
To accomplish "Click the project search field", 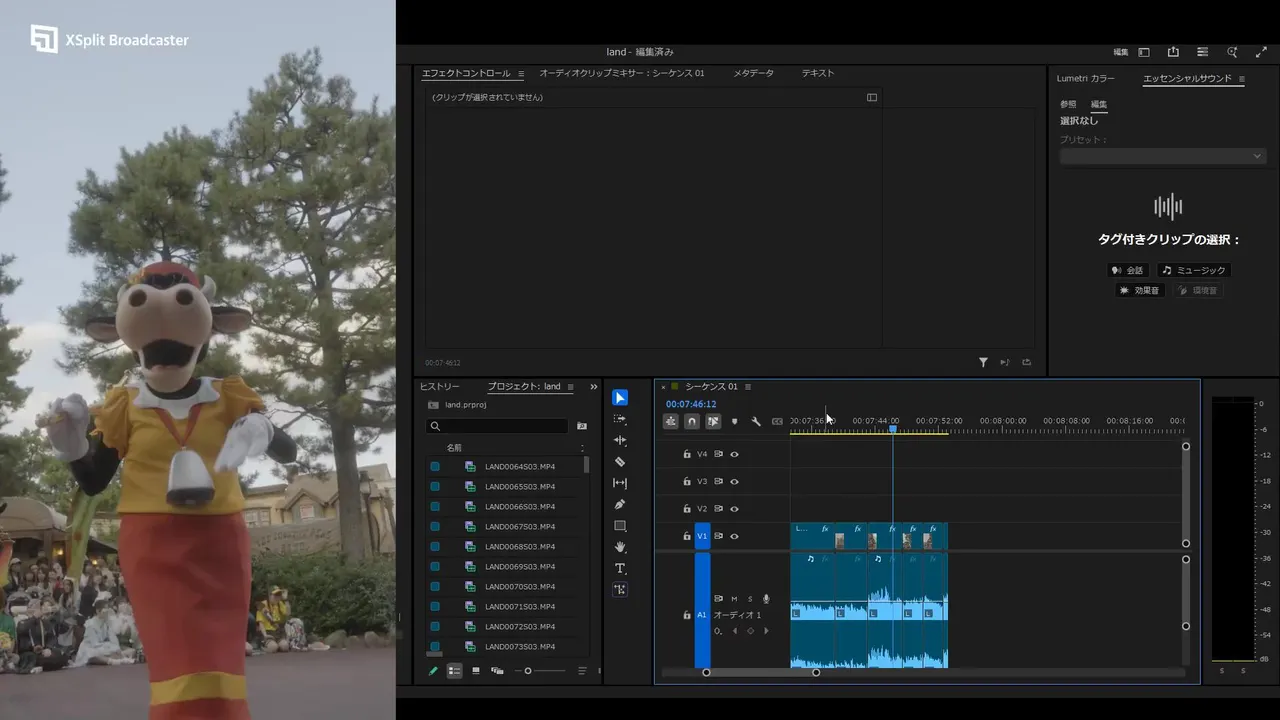I will click(498, 426).
